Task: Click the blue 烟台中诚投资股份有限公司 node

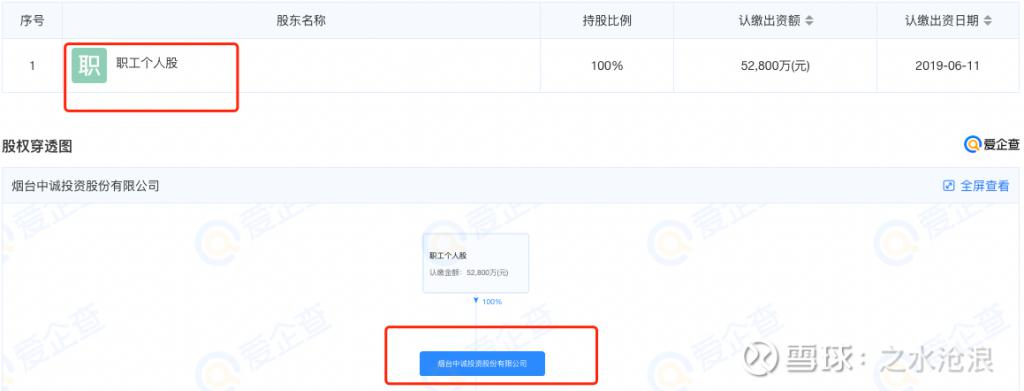Action: coord(482,364)
